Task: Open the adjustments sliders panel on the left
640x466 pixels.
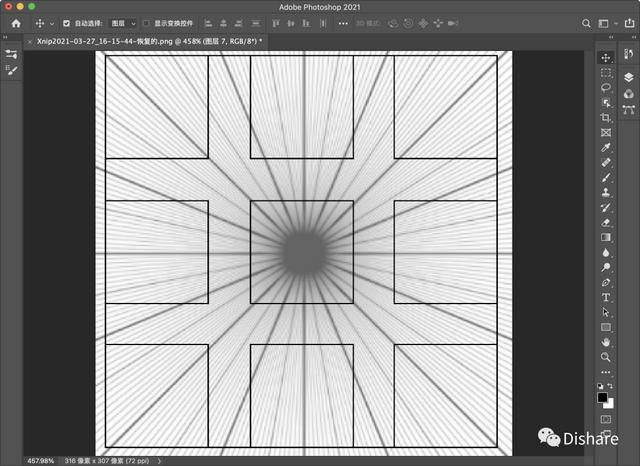Action: tap(12, 54)
